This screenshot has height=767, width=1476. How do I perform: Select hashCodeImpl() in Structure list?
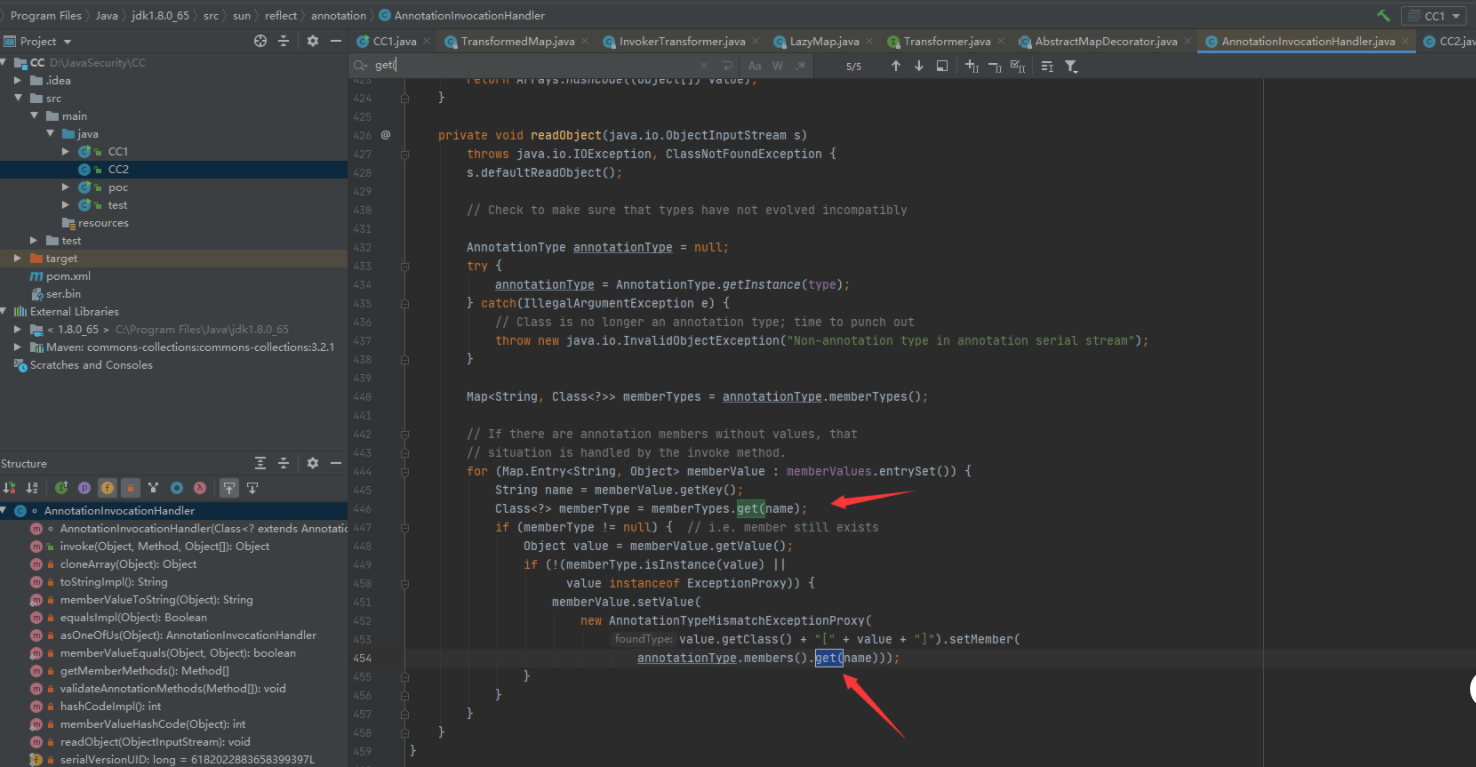(110, 706)
